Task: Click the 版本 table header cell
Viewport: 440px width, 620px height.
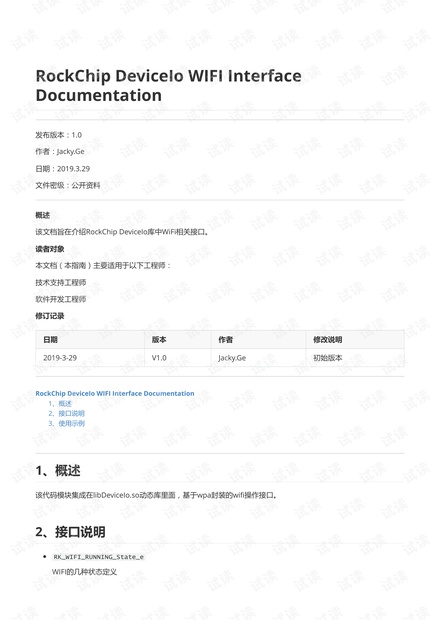Action: (178, 340)
